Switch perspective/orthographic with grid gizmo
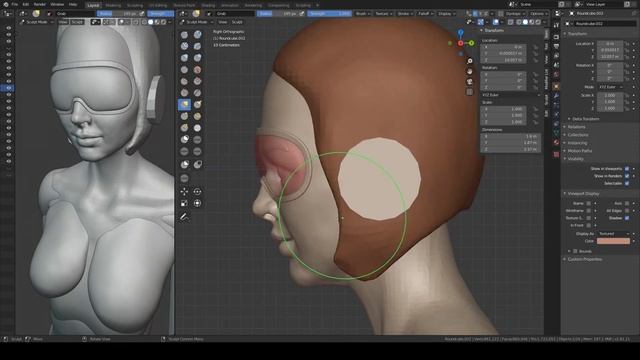Screen dimensions: 640x360 tap(470, 92)
